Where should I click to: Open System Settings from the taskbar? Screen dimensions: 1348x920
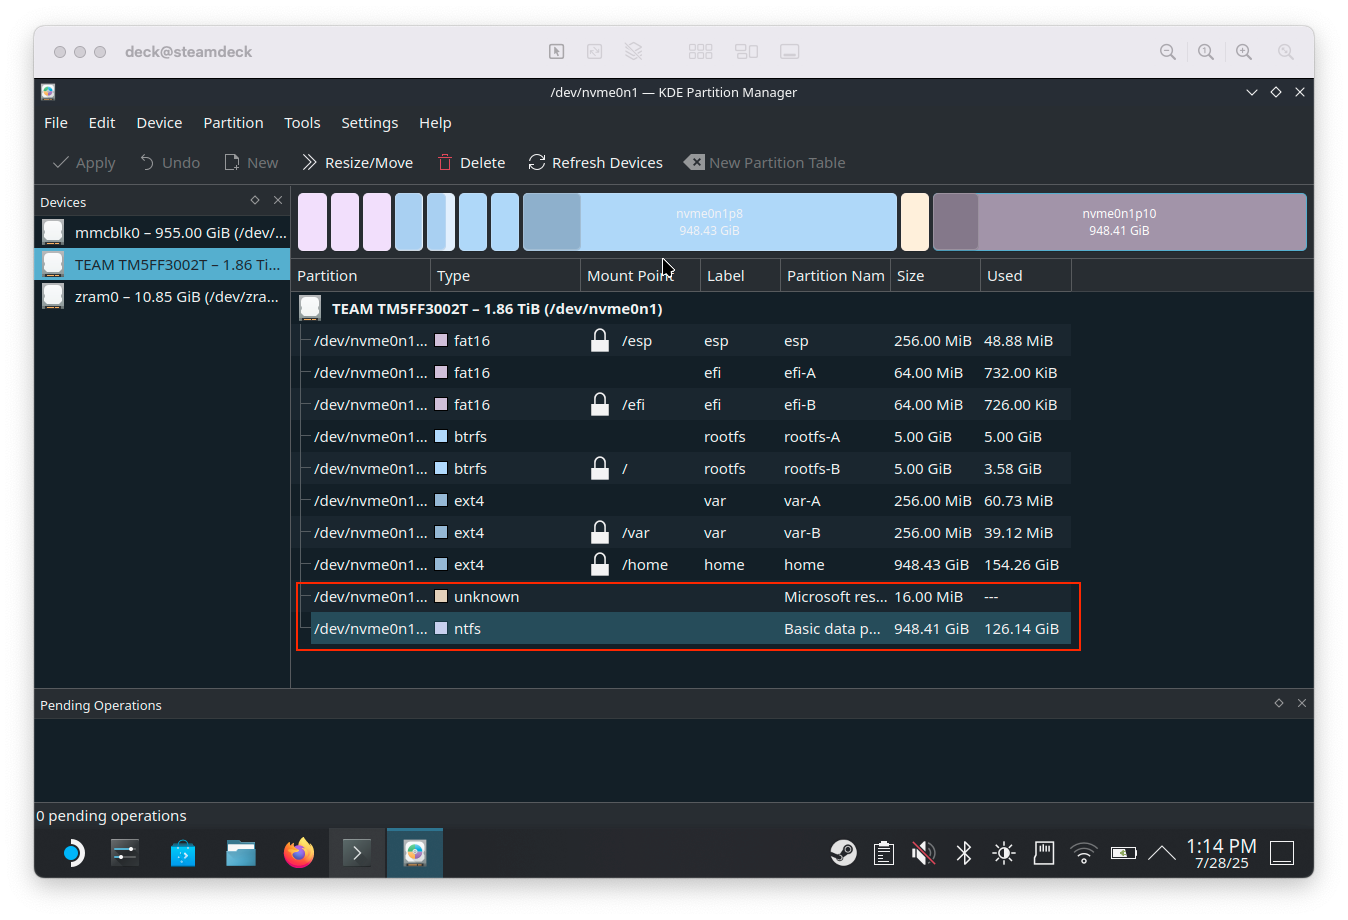tap(125, 853)
